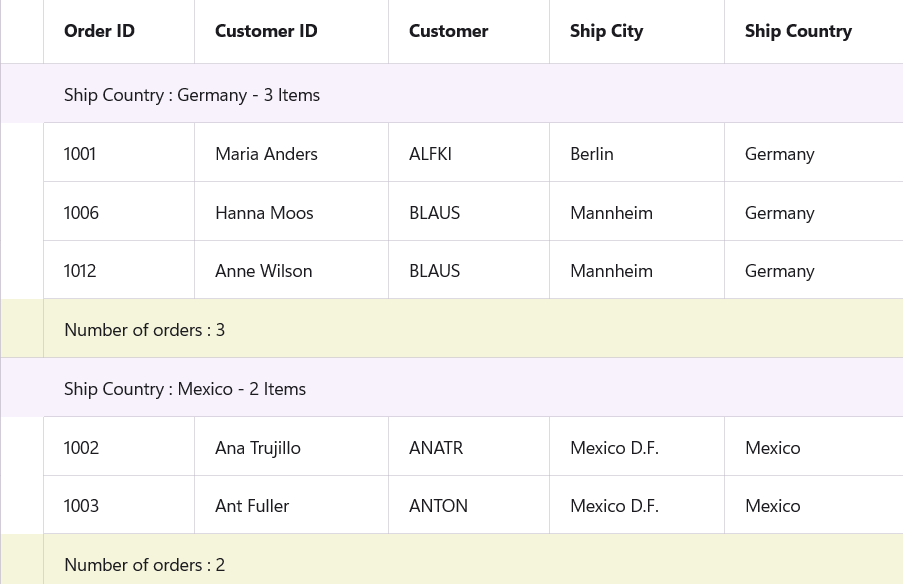Screen dimensions: 903x584
Task: Select the Anne Wilson cell
Action: tap(263, 270)
